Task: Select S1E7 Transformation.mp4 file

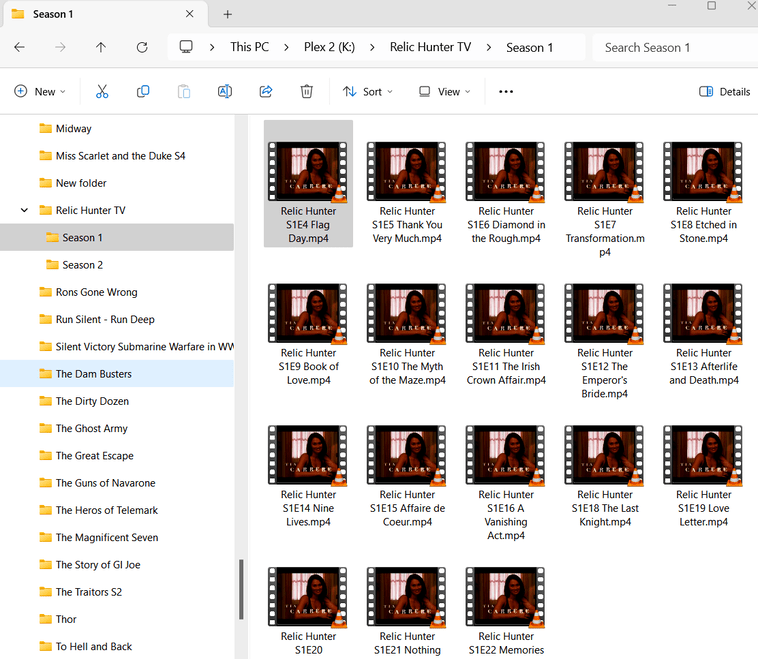Action: 605,199
